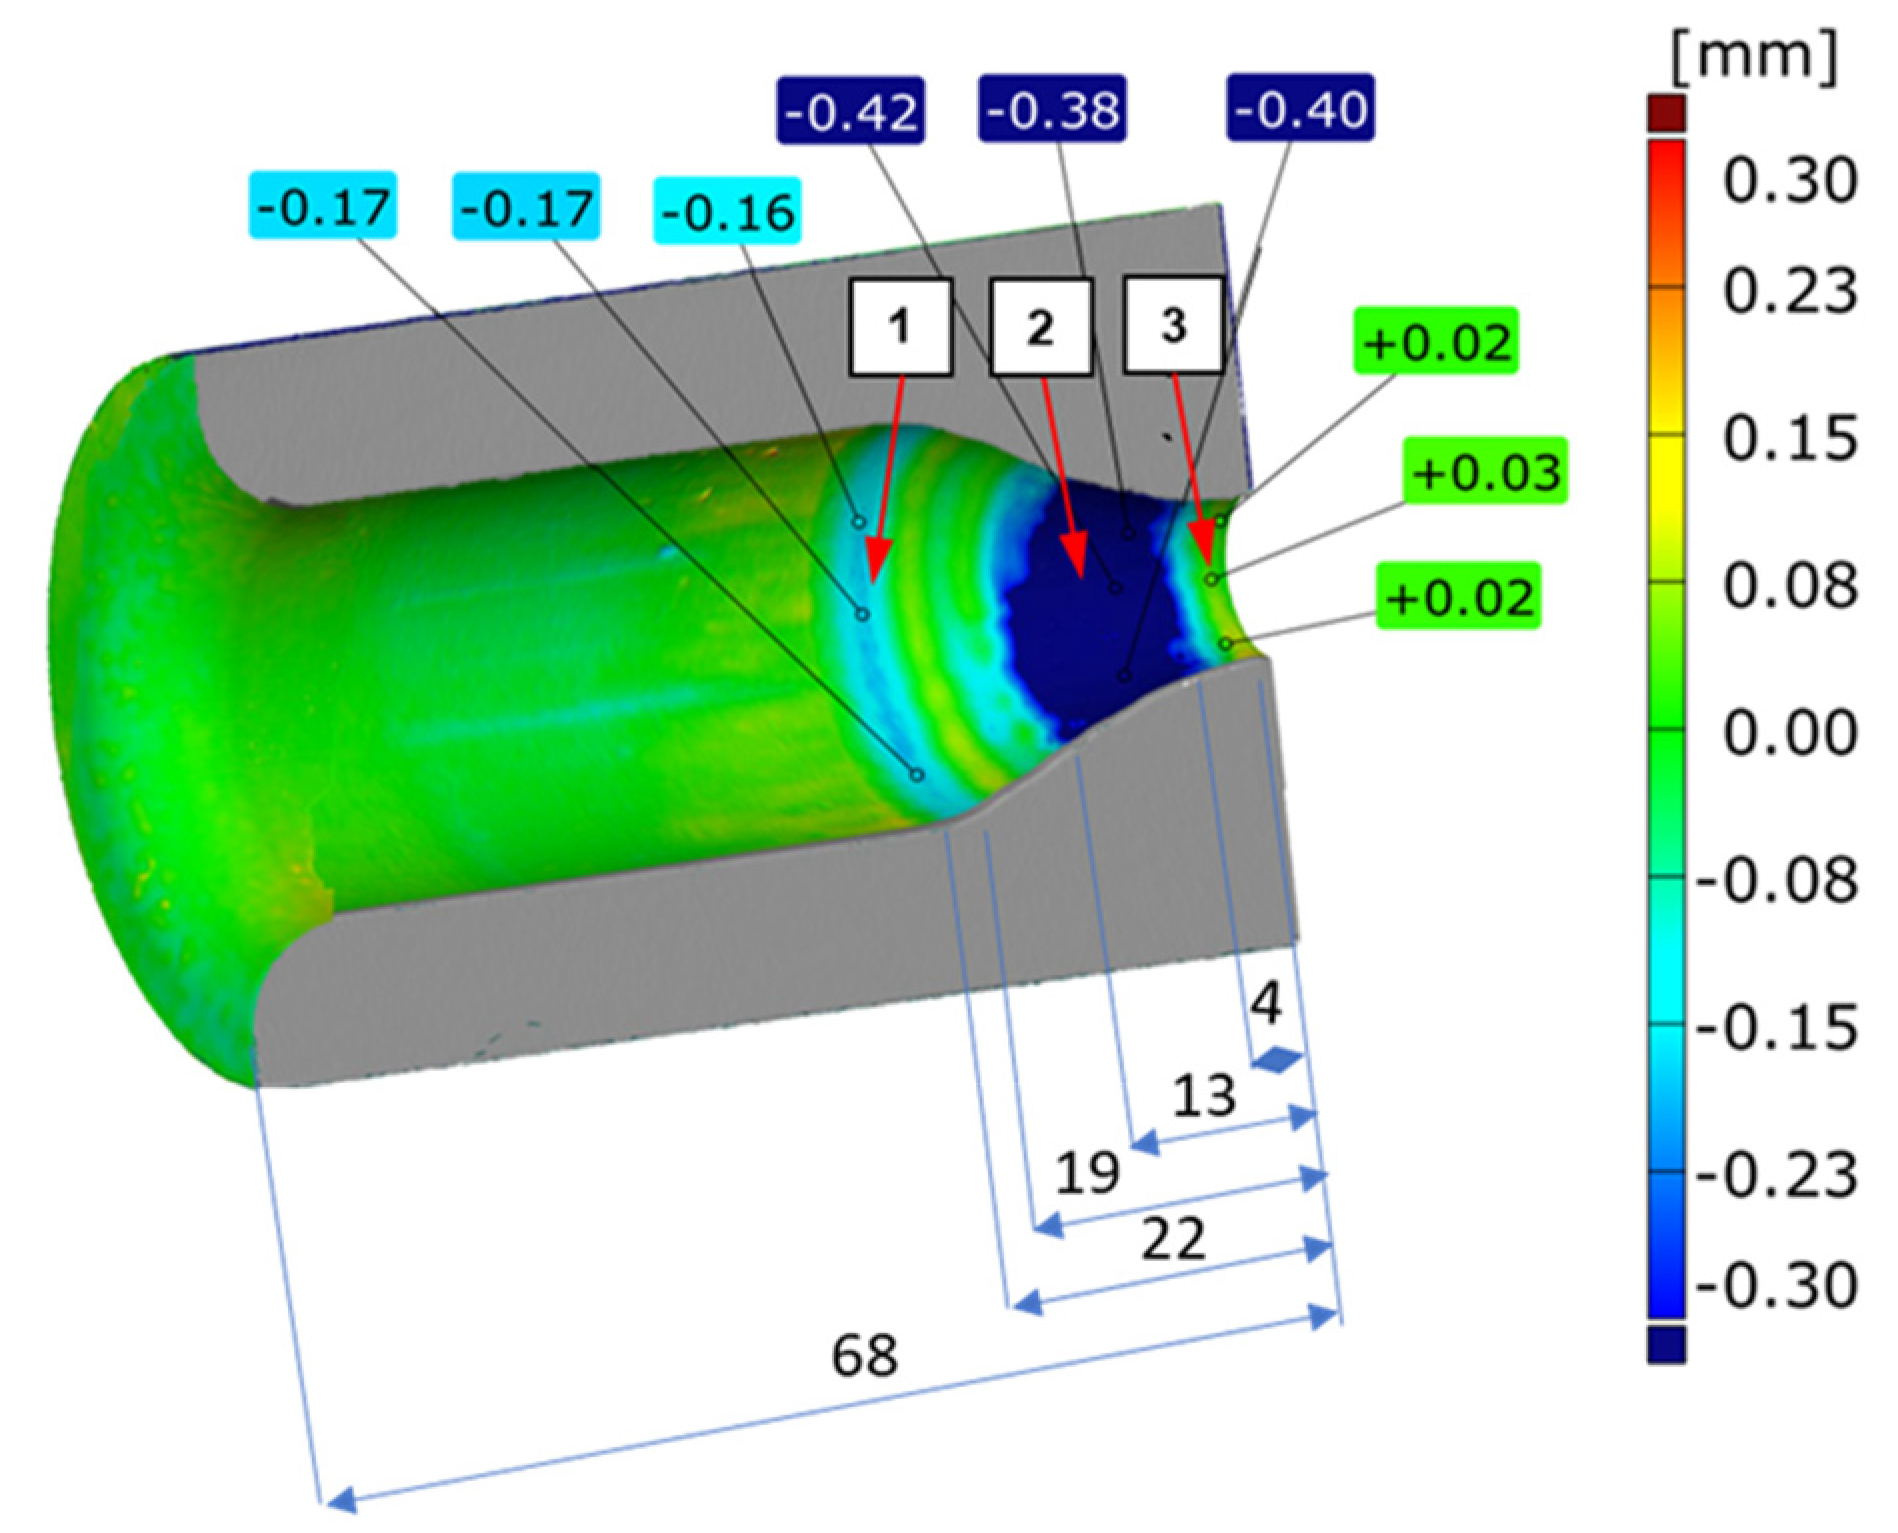Click the 0.15 scale tick label
This screenshot has height=1533, width=1898.
[1790, 438]
